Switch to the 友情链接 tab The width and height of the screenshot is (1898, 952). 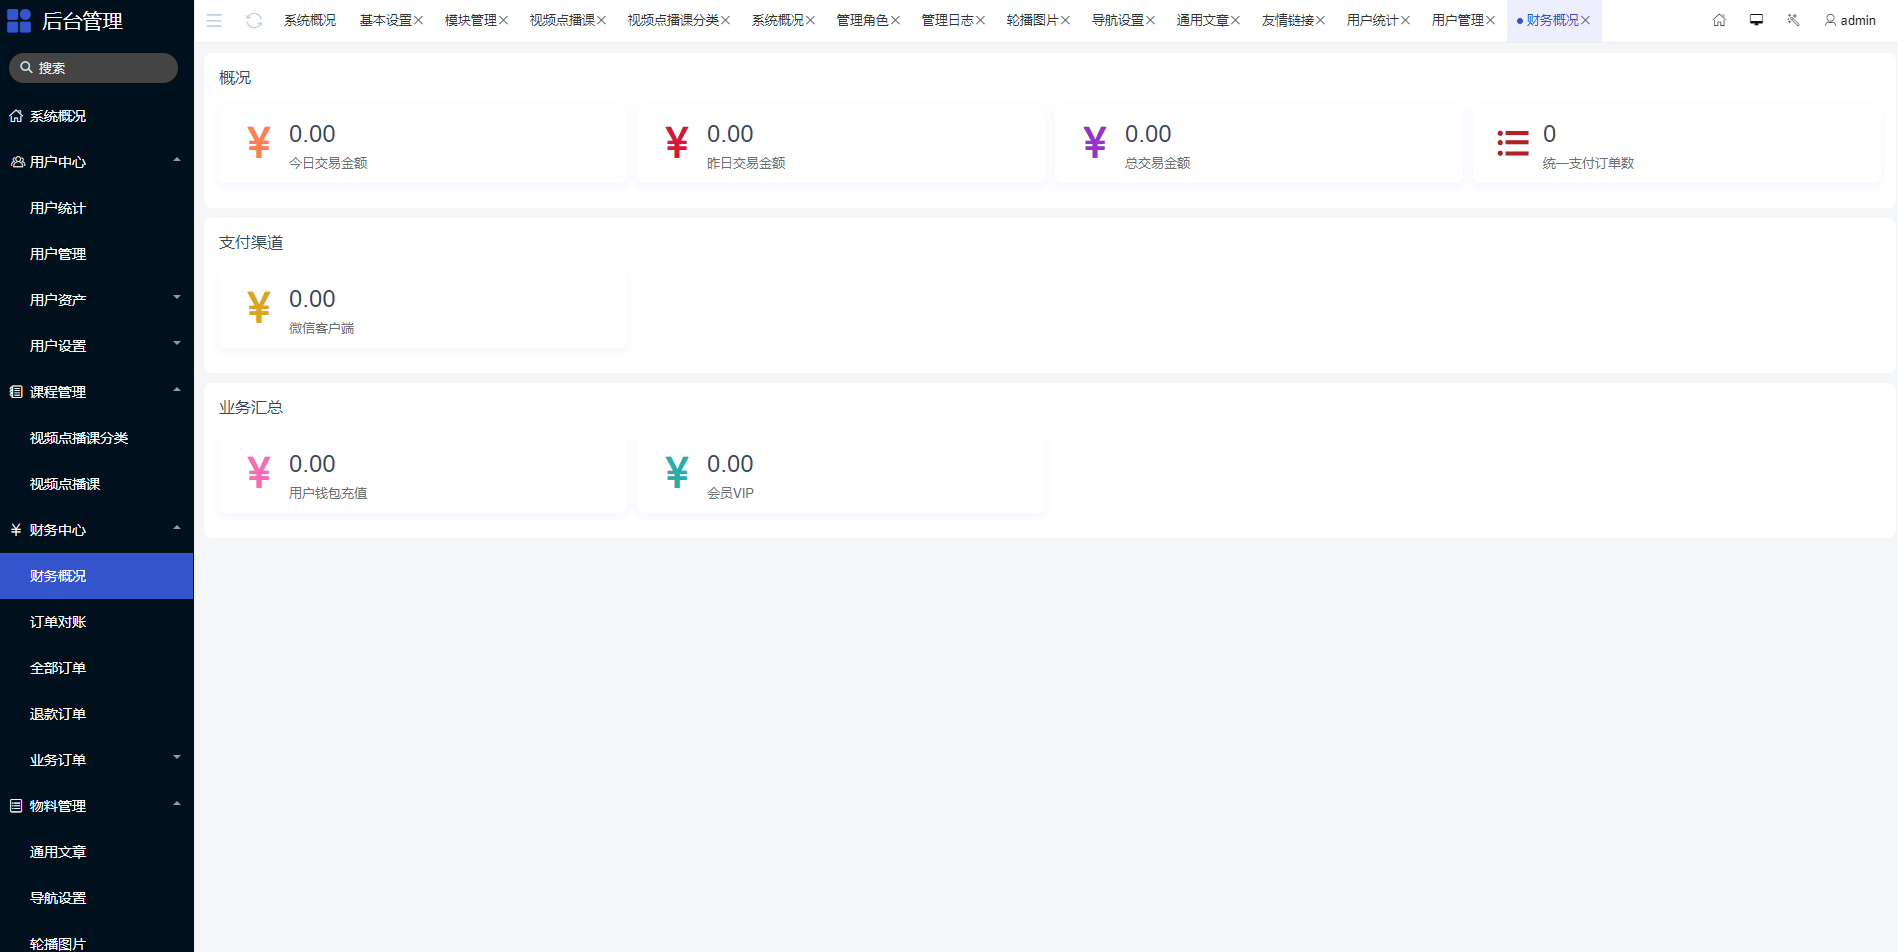point(1287,20)
